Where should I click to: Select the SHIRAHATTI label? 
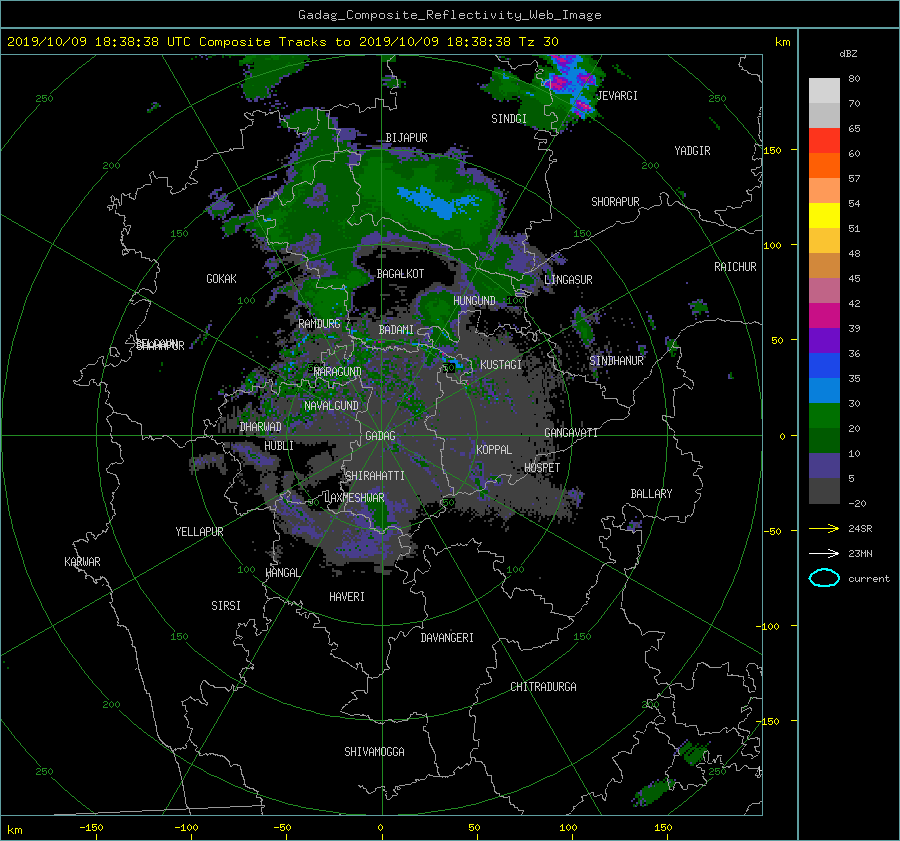375,476
